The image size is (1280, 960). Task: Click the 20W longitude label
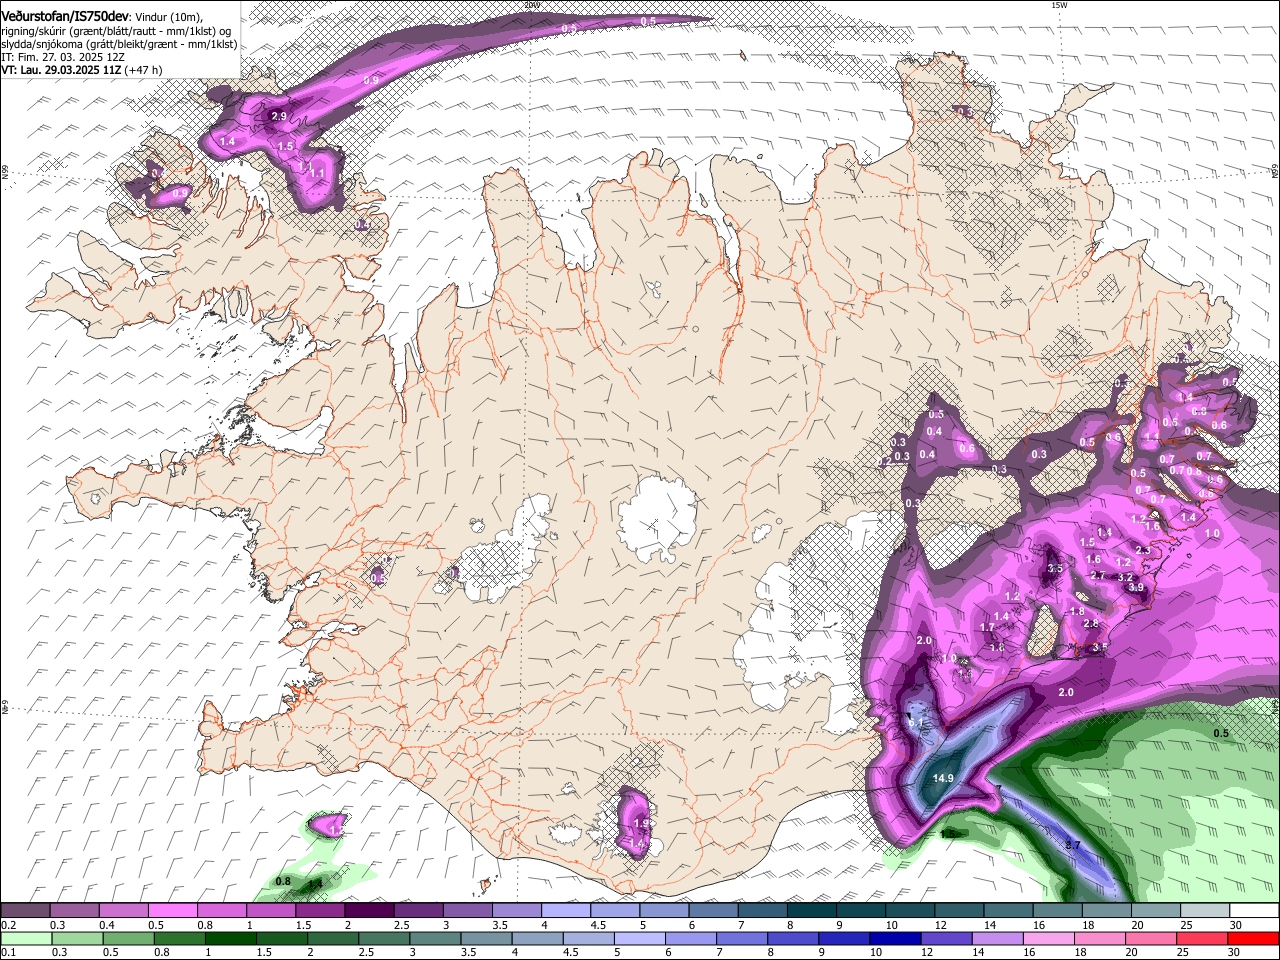532,5
